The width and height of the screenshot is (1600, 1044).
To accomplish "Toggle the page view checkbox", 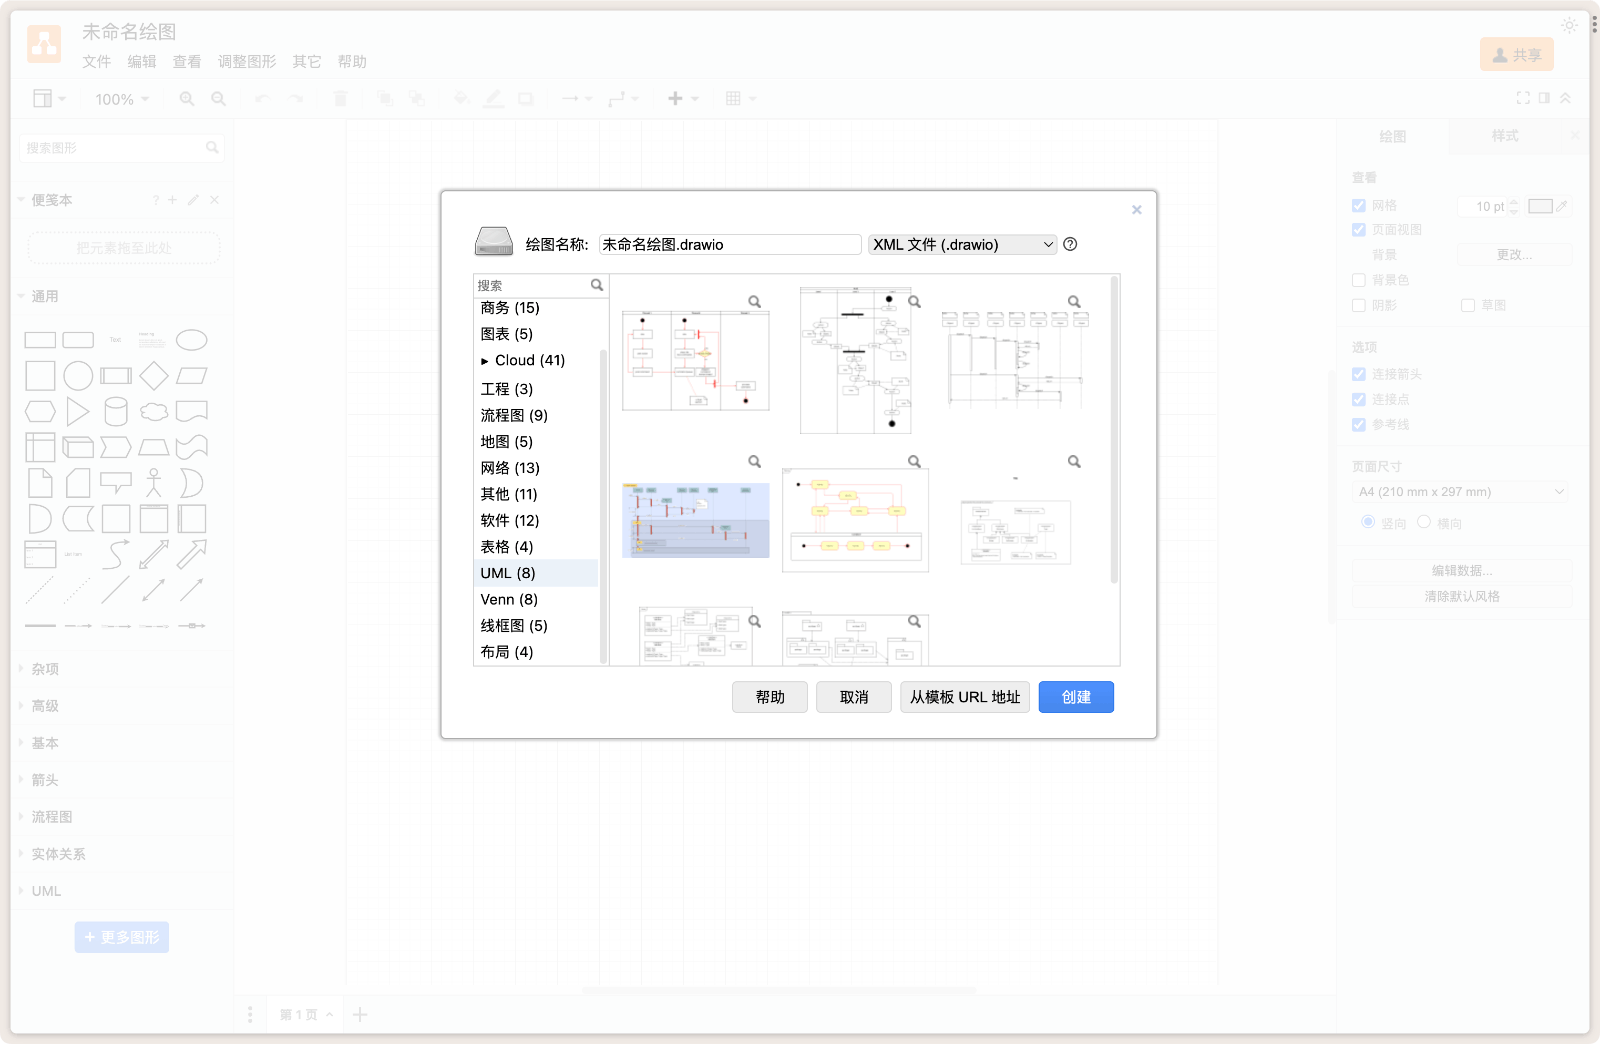I will pyautogui.click(x=1358, y=230).
